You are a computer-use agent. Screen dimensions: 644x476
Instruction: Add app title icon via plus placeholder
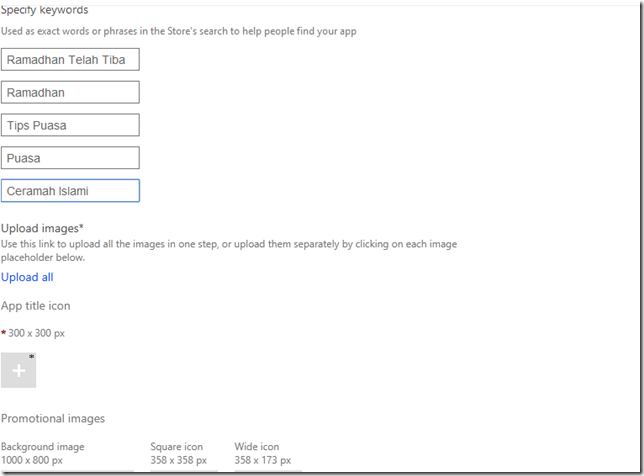18,370
